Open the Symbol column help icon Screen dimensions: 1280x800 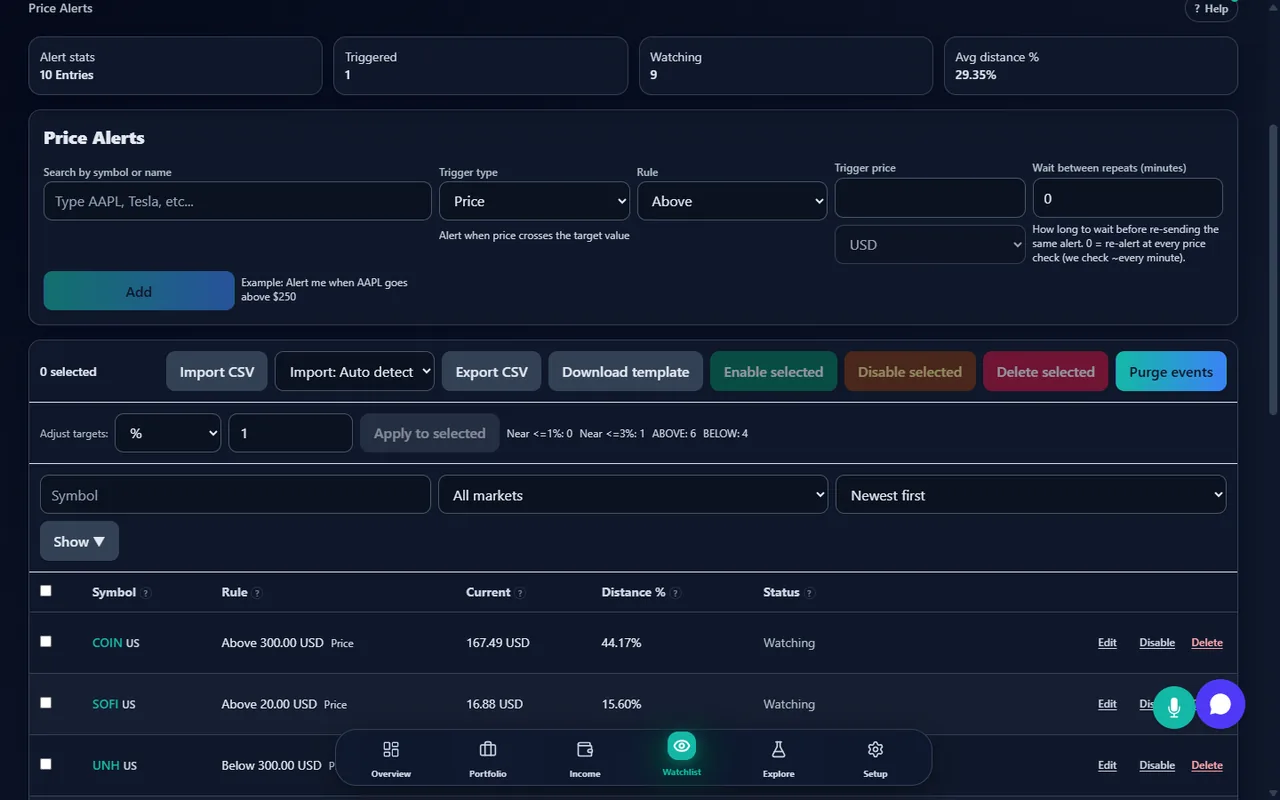click(x=146, y=593)
